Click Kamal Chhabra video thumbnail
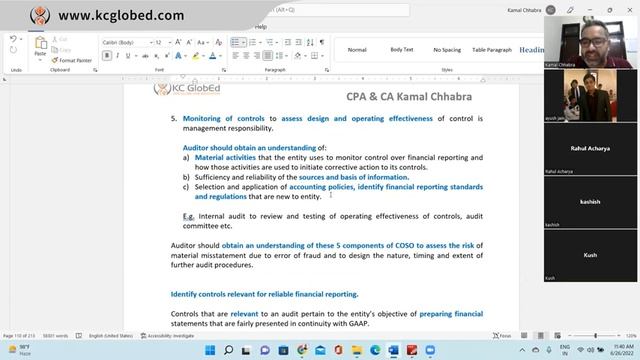The image size is (640, 360). pos(590,42)
